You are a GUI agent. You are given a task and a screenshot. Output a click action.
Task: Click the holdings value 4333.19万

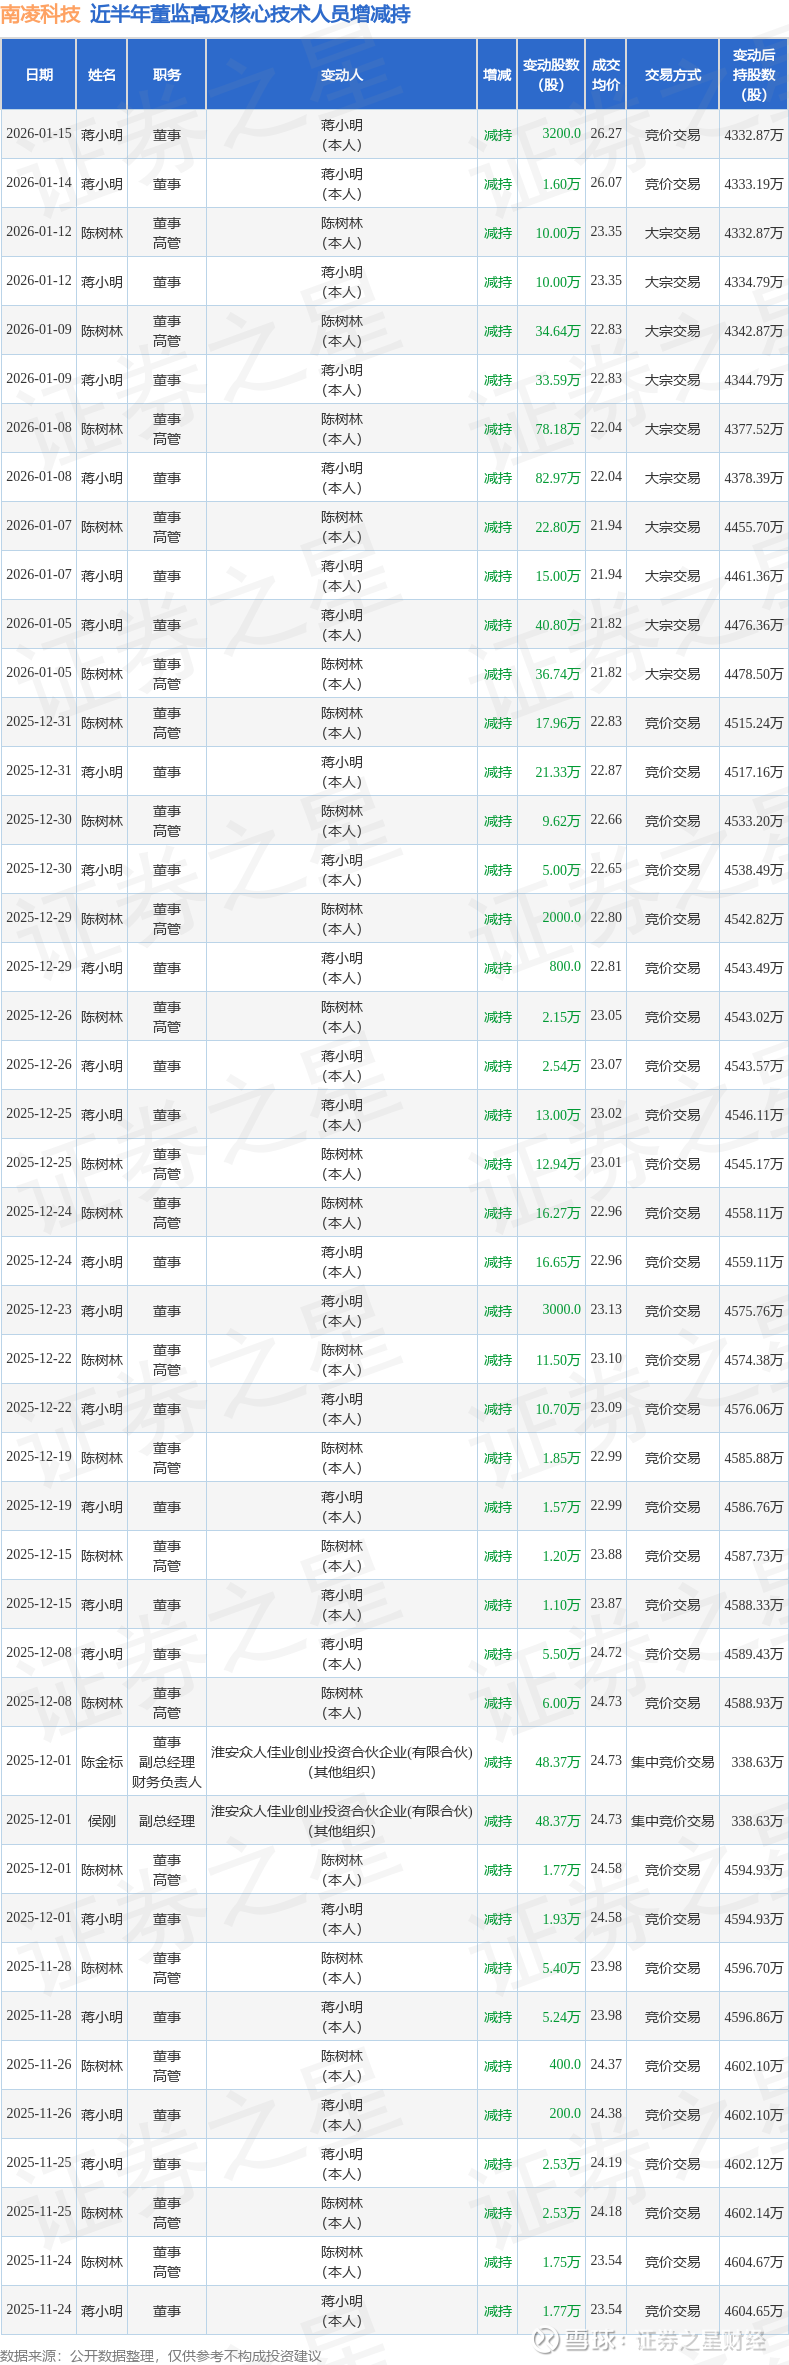754,184
